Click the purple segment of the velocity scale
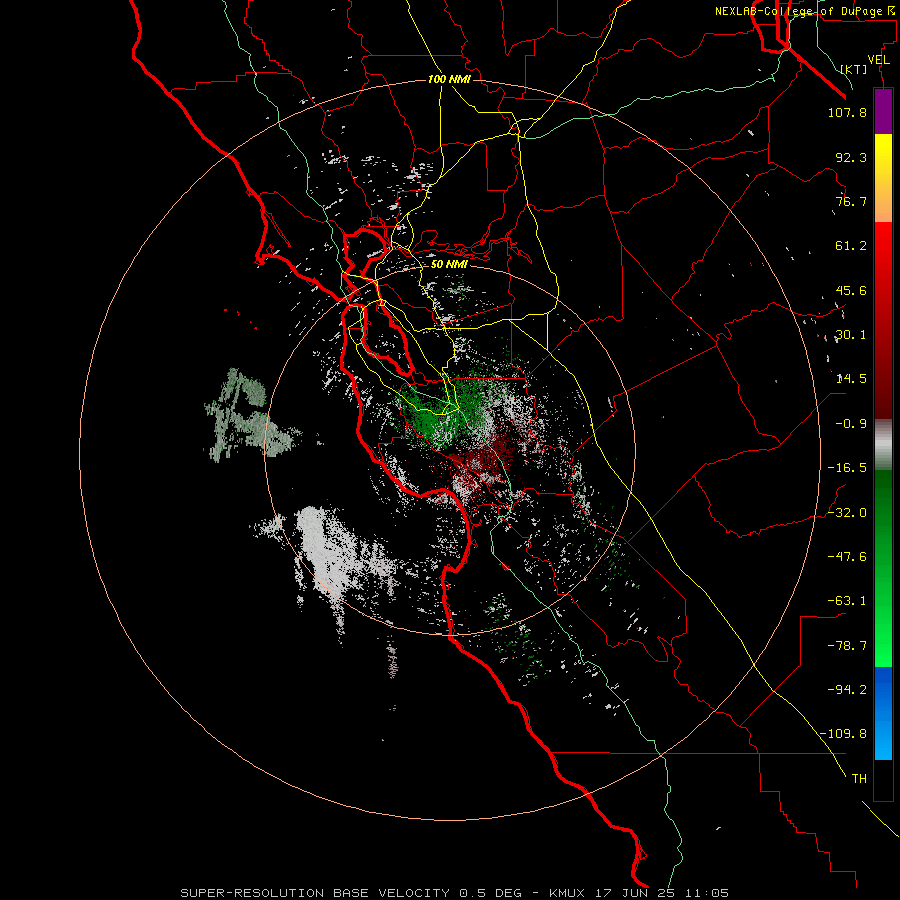The image size is (900, 900). click(883, 112)
